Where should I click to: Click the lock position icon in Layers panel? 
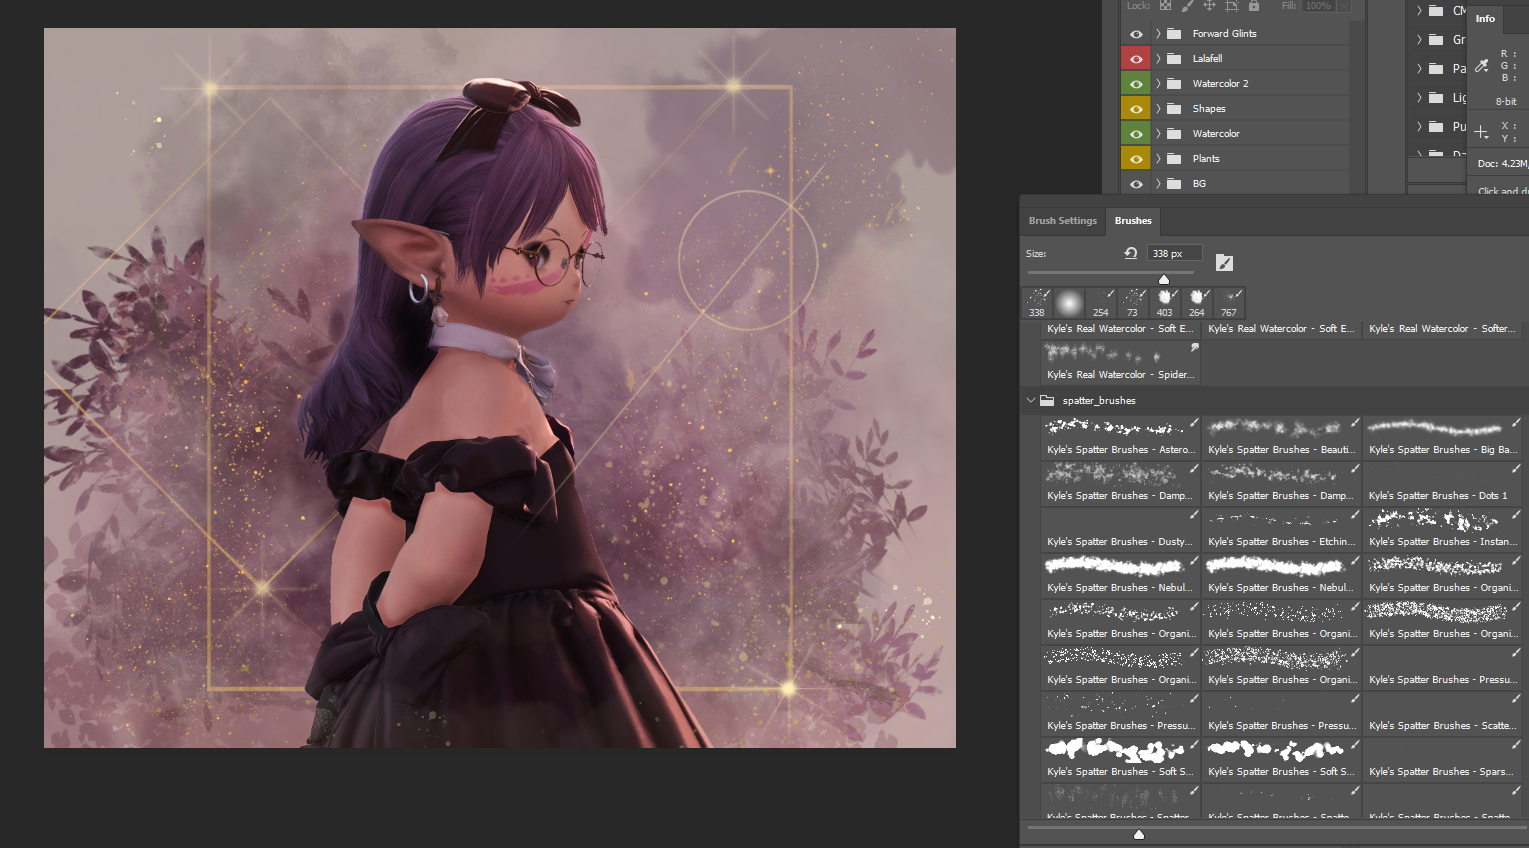point(1209,6)
